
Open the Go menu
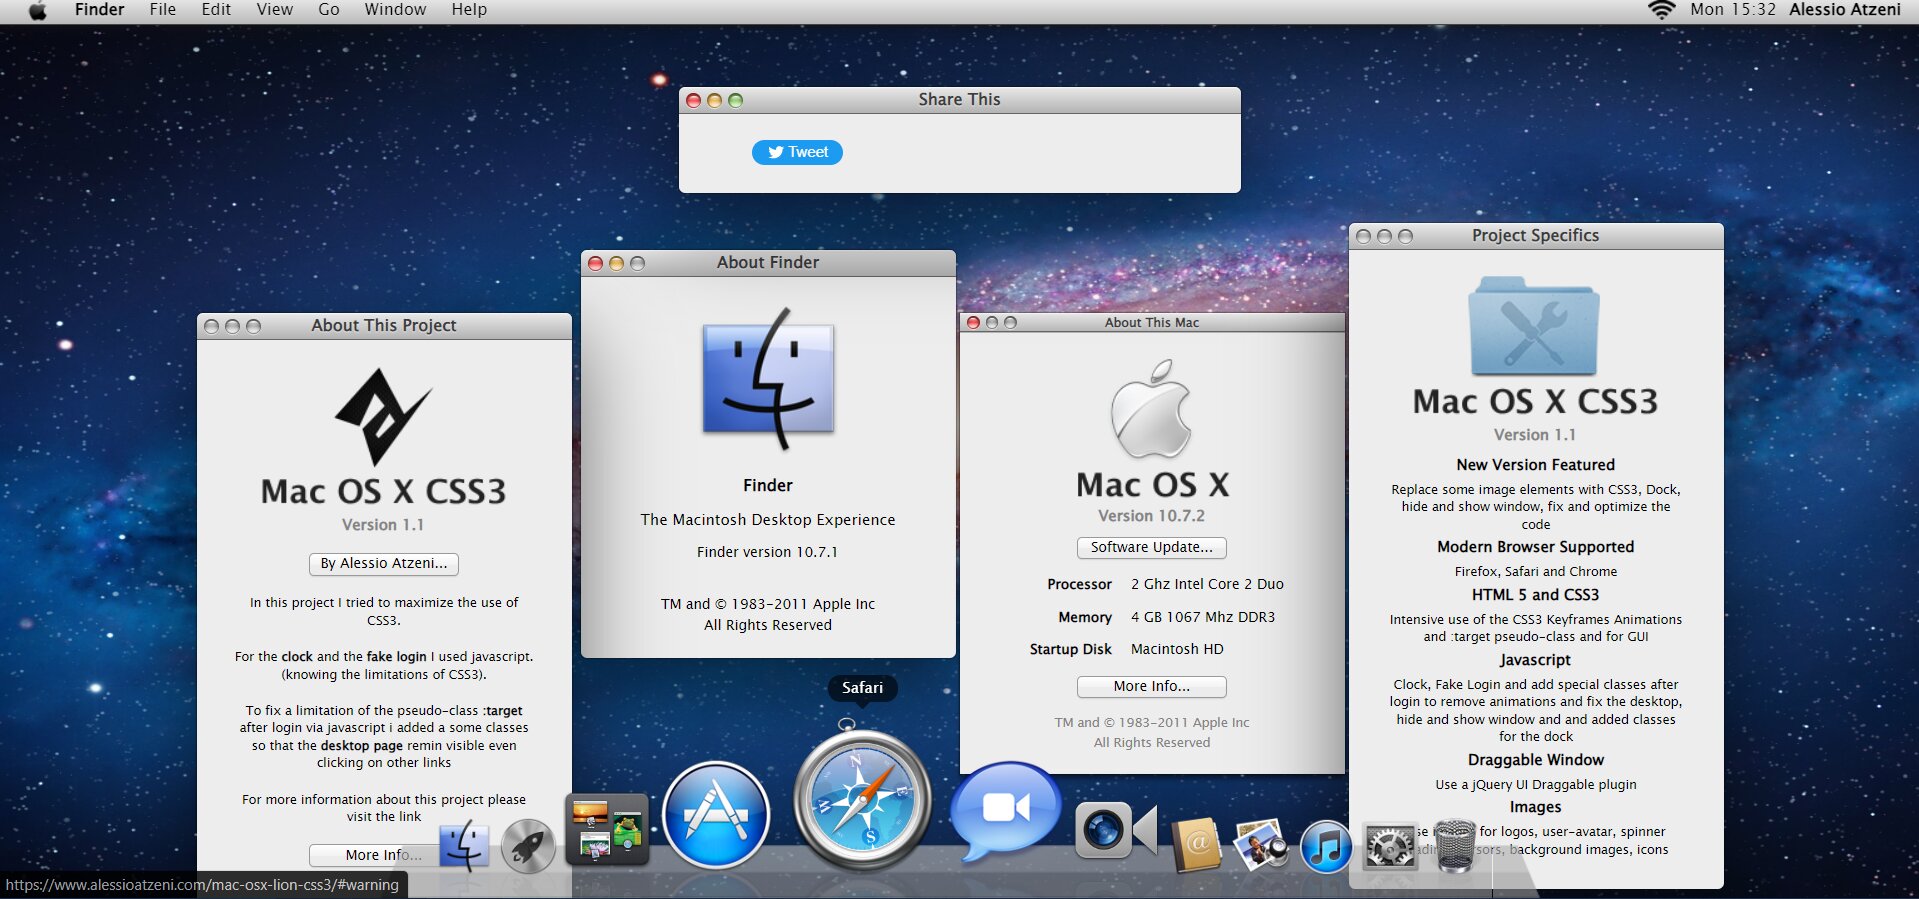(328, 10)
